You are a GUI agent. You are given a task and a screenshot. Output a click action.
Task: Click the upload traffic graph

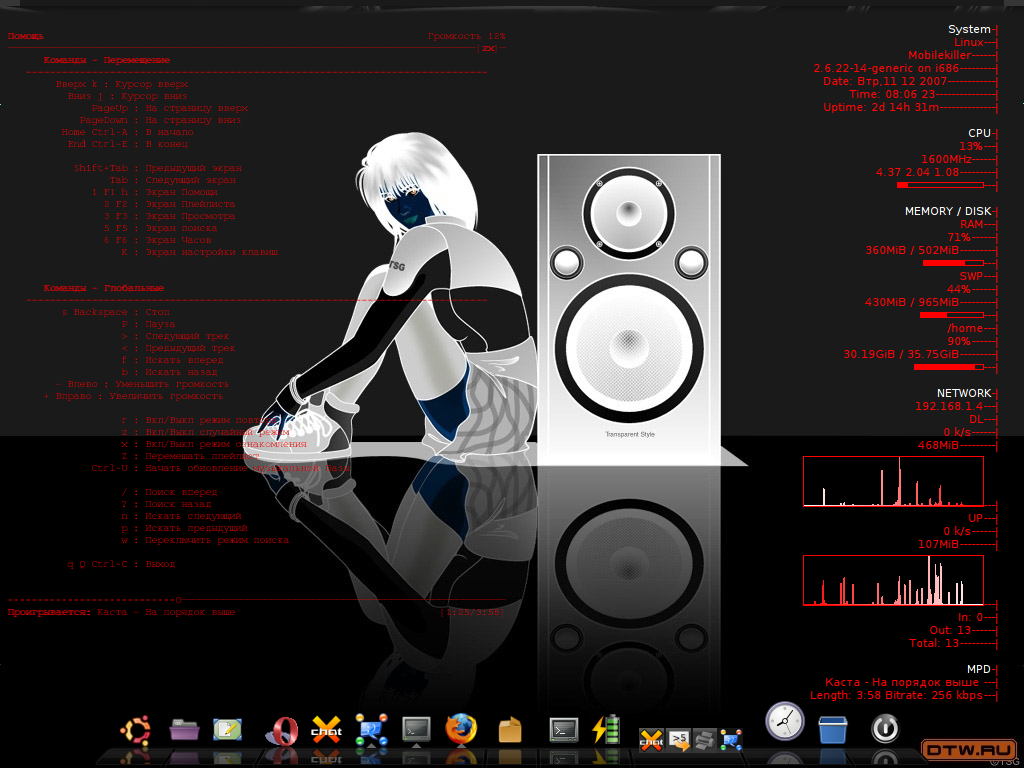pyautogui.click(x=893, y=581)
